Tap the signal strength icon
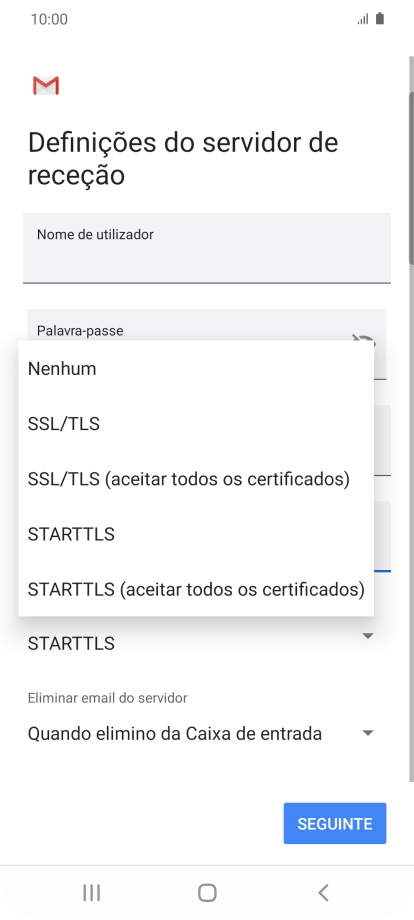The width and height of the screenshot is (414, 920). [363, 19]
